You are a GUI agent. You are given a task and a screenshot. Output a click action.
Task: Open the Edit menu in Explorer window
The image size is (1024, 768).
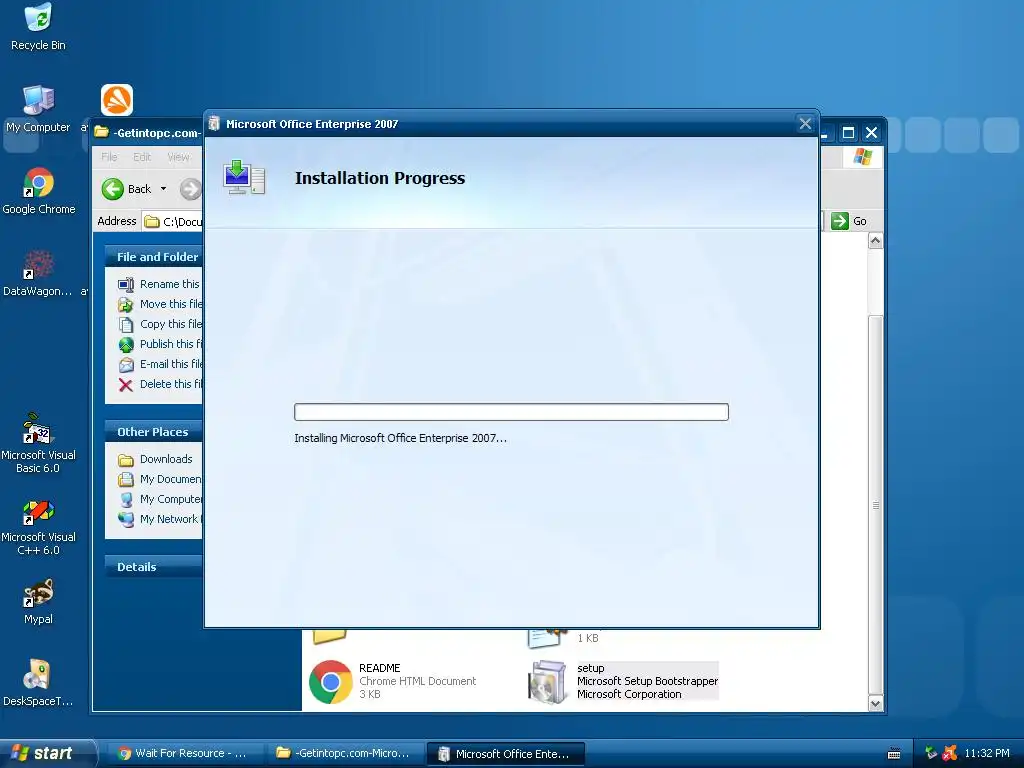(x=142, y=157)
